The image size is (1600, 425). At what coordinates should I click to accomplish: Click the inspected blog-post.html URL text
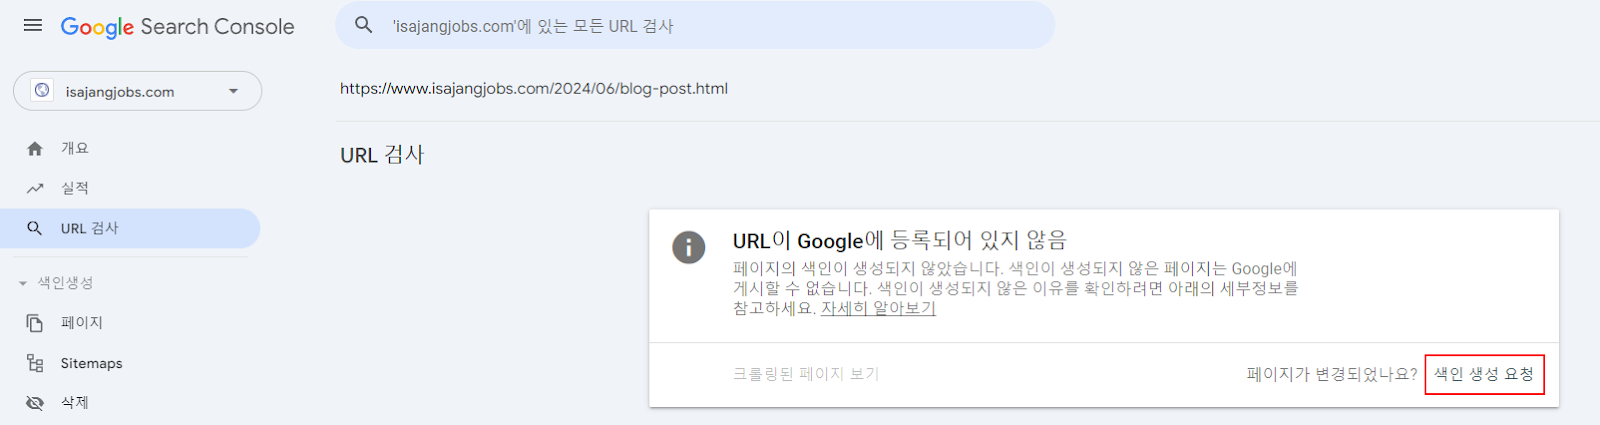534,88
